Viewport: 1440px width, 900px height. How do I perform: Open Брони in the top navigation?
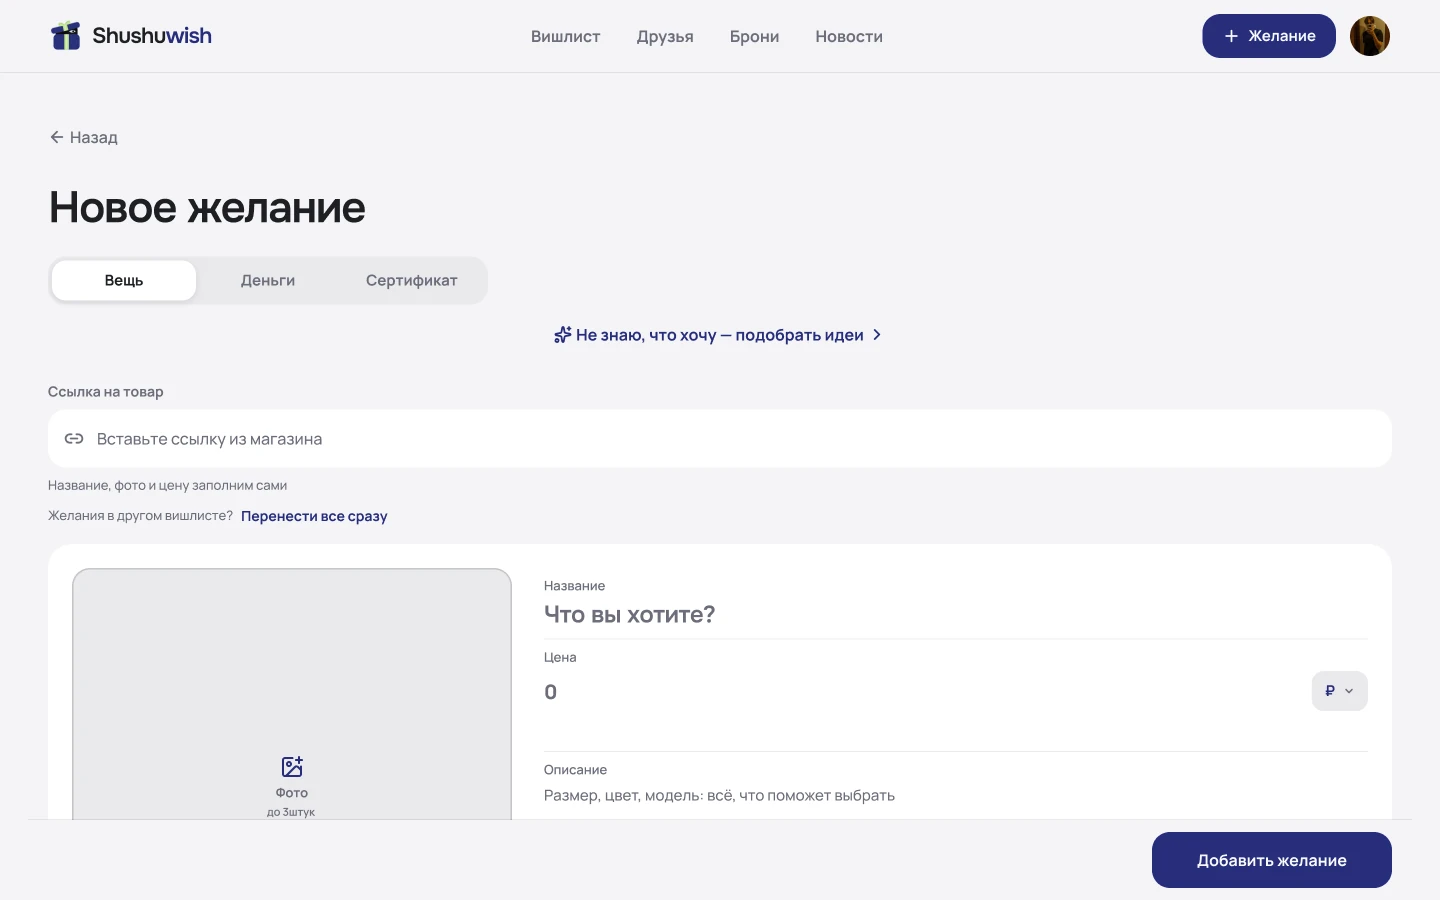pyautogui.click(x=755, y=37)
